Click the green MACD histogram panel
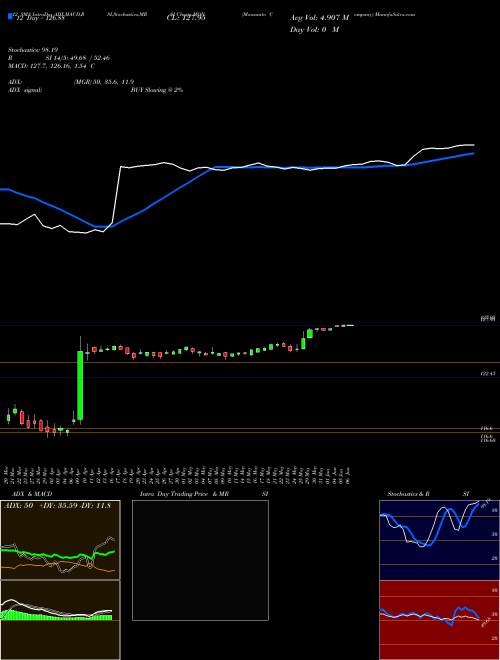Viewport: 500px width, 660px height. 60,620
